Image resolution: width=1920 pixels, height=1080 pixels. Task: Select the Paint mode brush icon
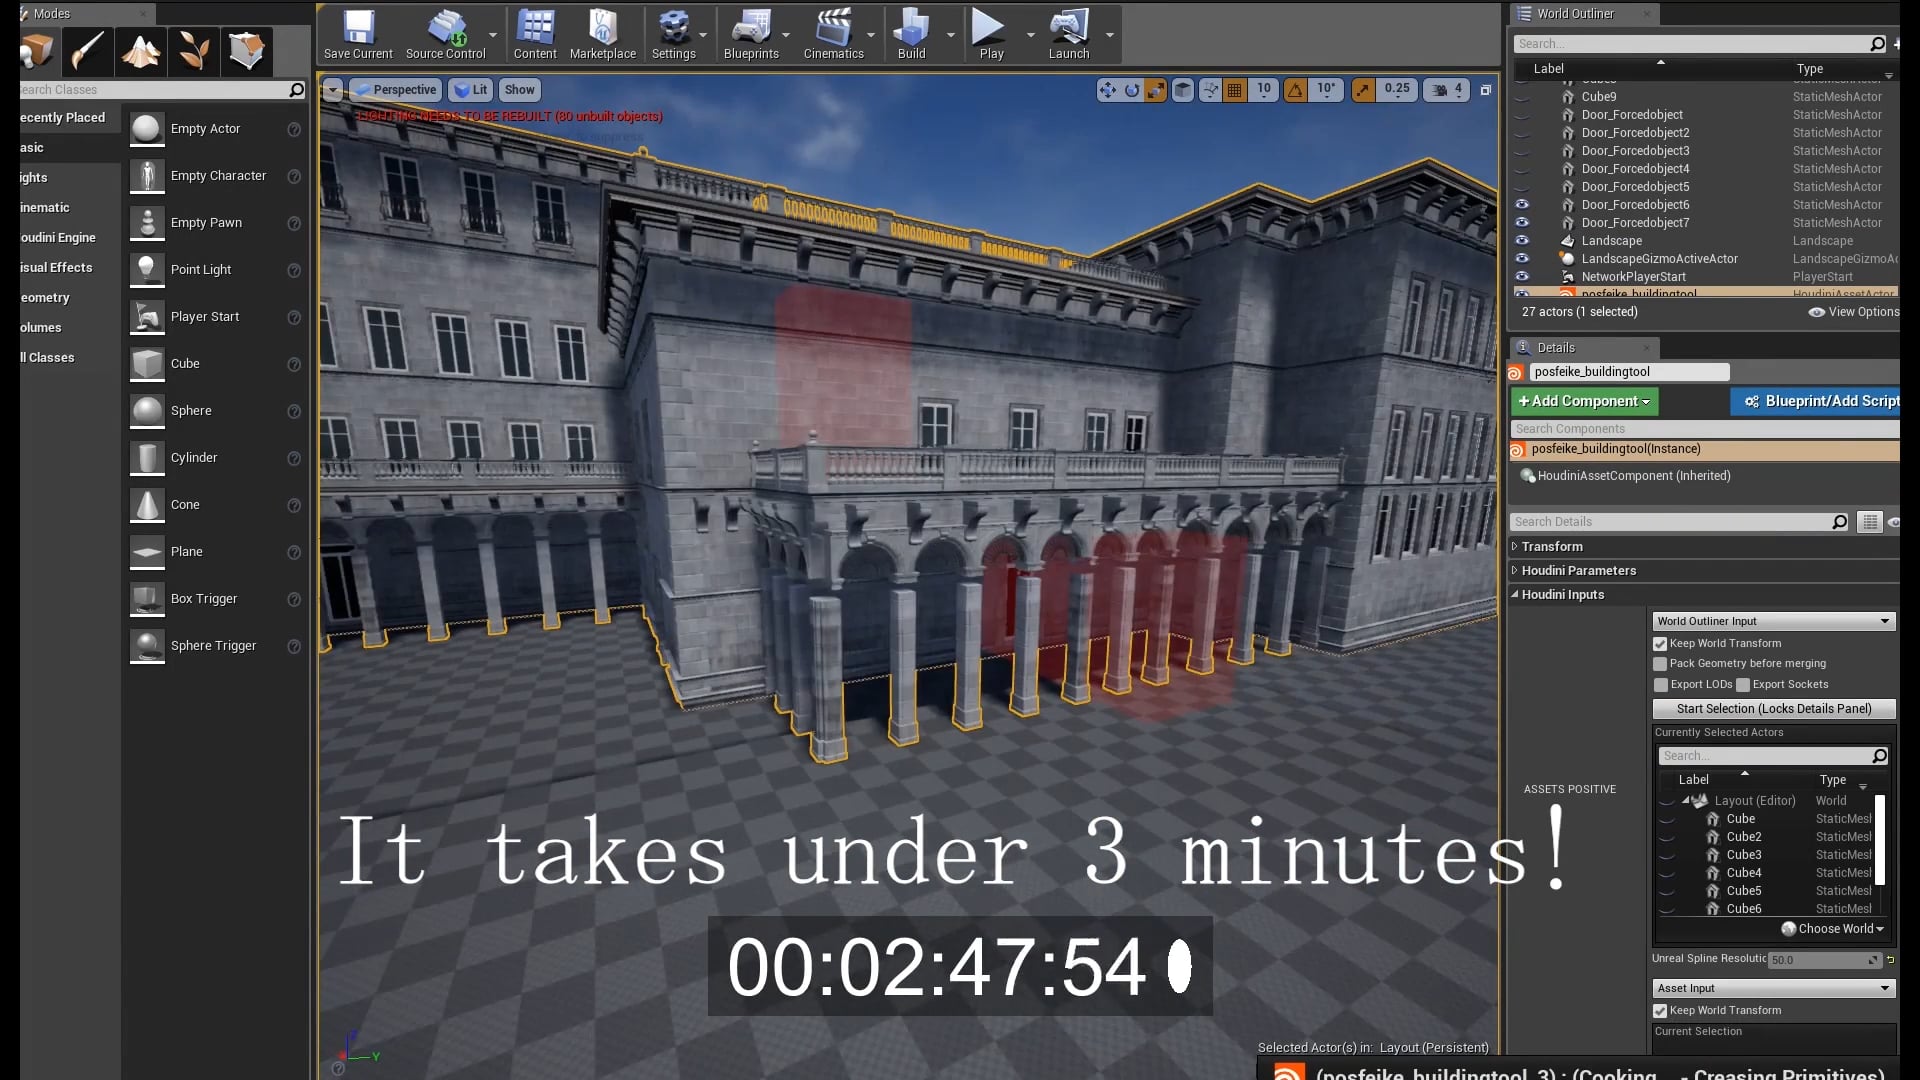coord(88,51)
